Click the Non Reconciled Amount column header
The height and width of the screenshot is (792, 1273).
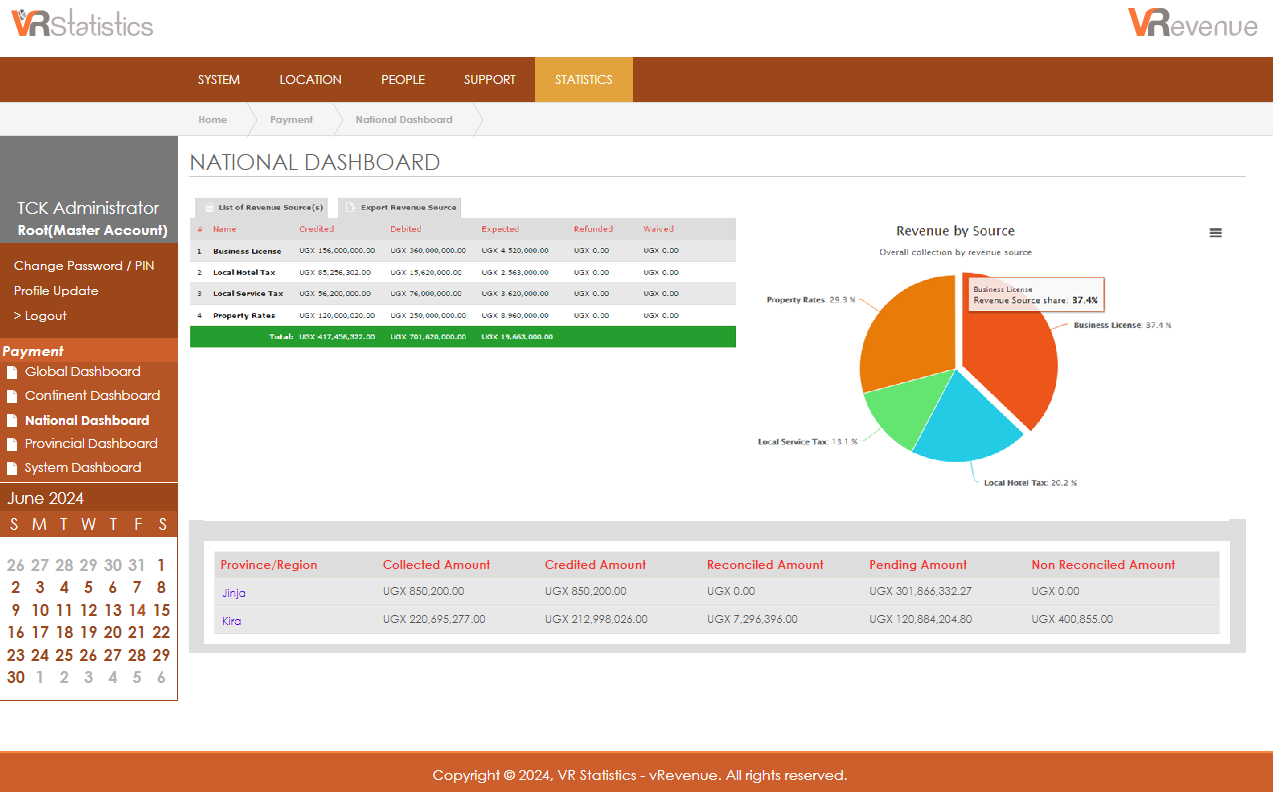[x=1103, y=565]
